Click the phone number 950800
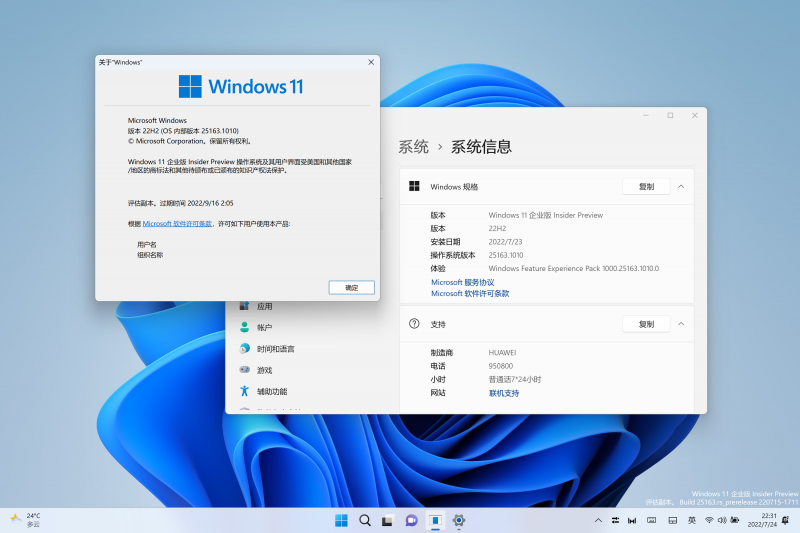 pos(501,366)
